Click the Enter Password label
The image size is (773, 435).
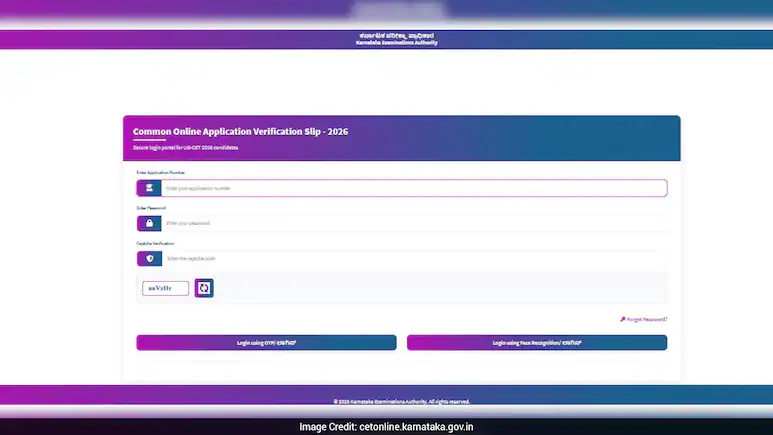[151, 208]
